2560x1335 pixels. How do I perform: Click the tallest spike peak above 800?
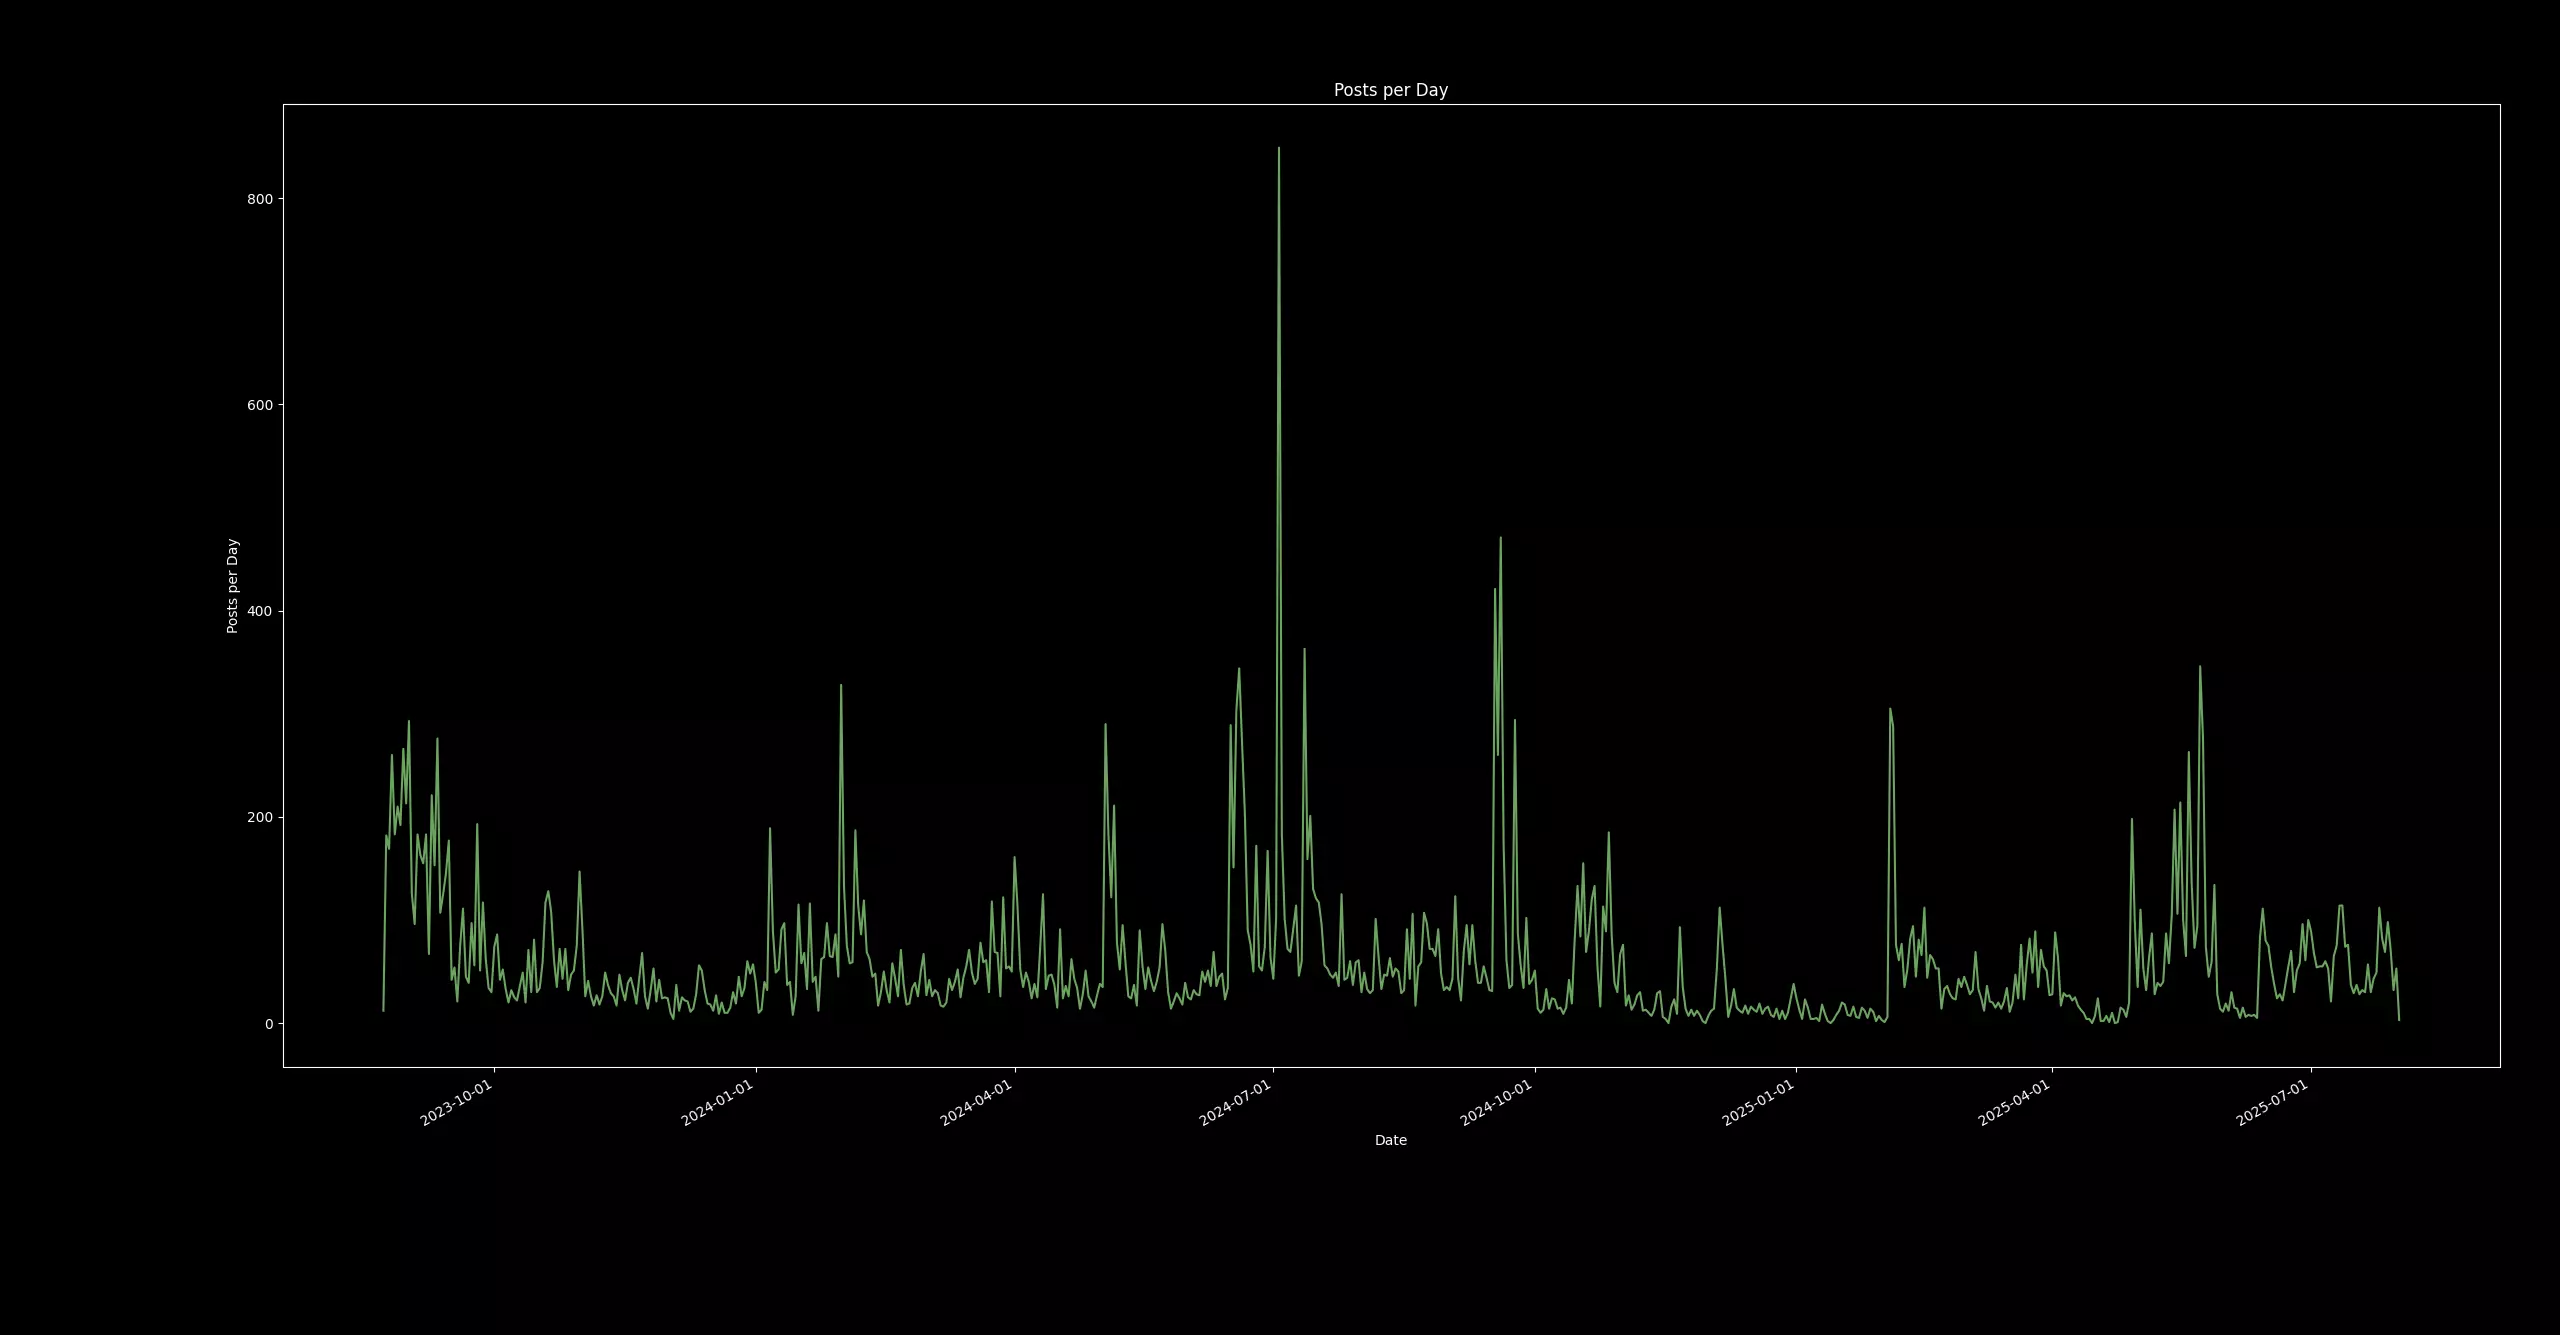pyautogui.click(x=1278, y=149)
